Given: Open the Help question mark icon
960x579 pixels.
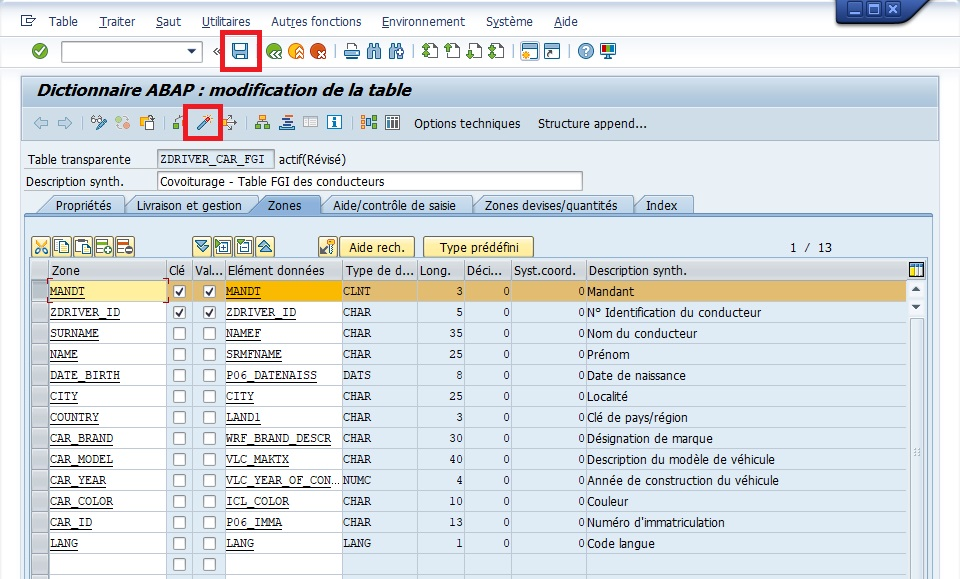Looking at the screenshot, I should [586, 51].
